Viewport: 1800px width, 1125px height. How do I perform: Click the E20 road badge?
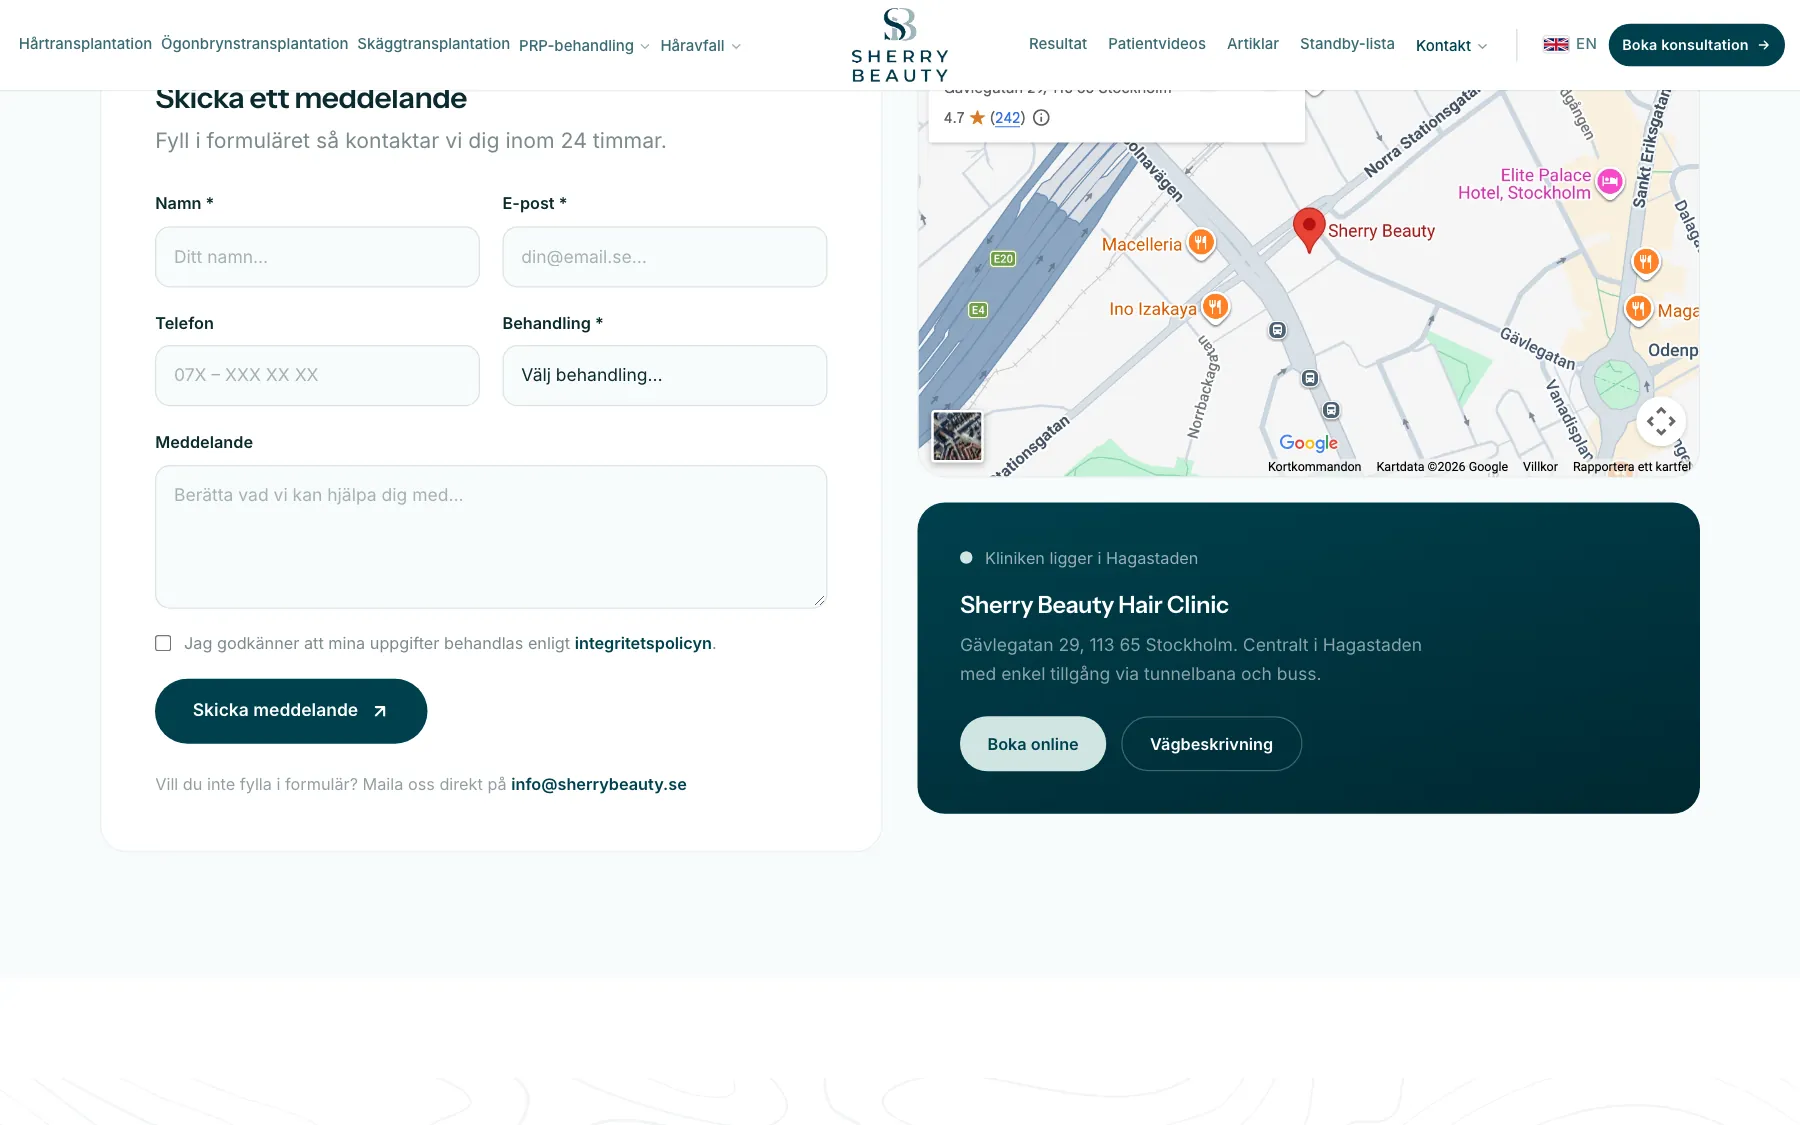[1003, 259]
